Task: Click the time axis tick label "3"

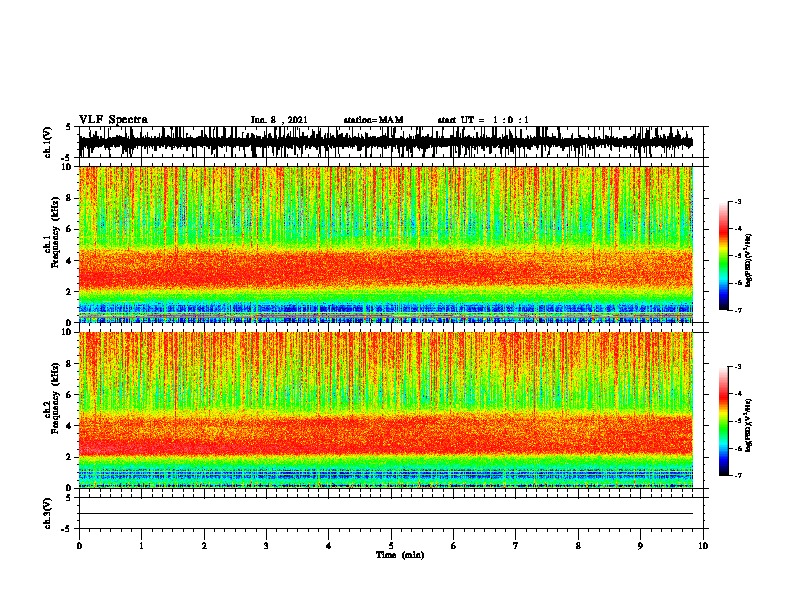Action: pos(266,546)
